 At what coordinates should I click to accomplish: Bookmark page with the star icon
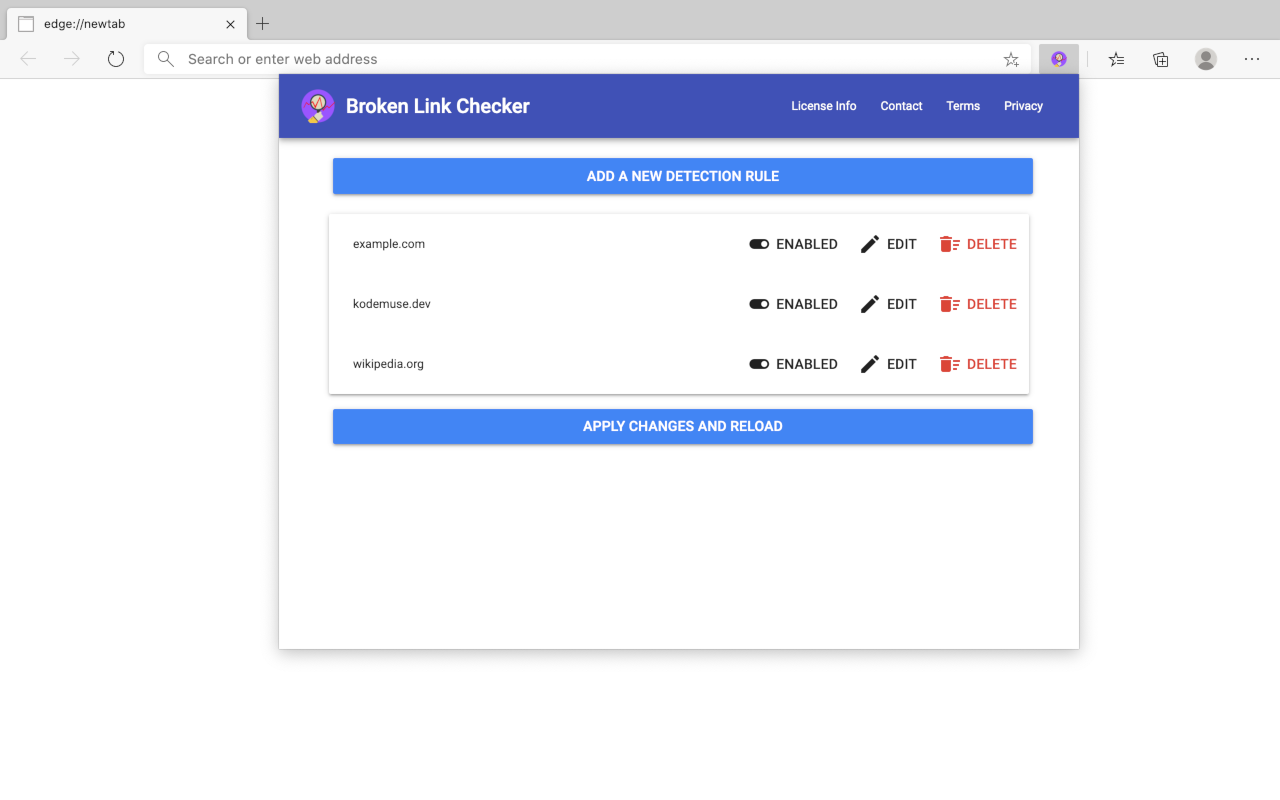pyautogui.click(x=1011, y=59)
